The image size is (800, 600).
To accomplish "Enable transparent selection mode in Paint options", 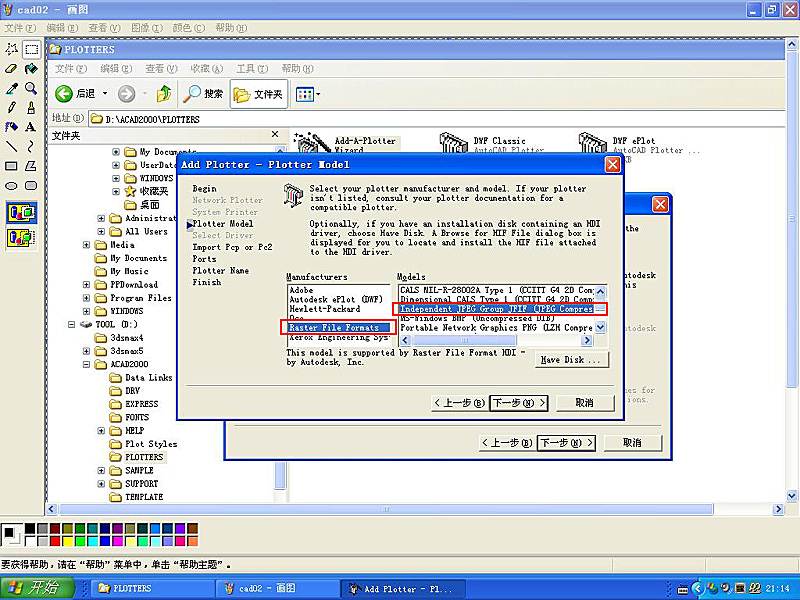I will click(x=21, y=238).
